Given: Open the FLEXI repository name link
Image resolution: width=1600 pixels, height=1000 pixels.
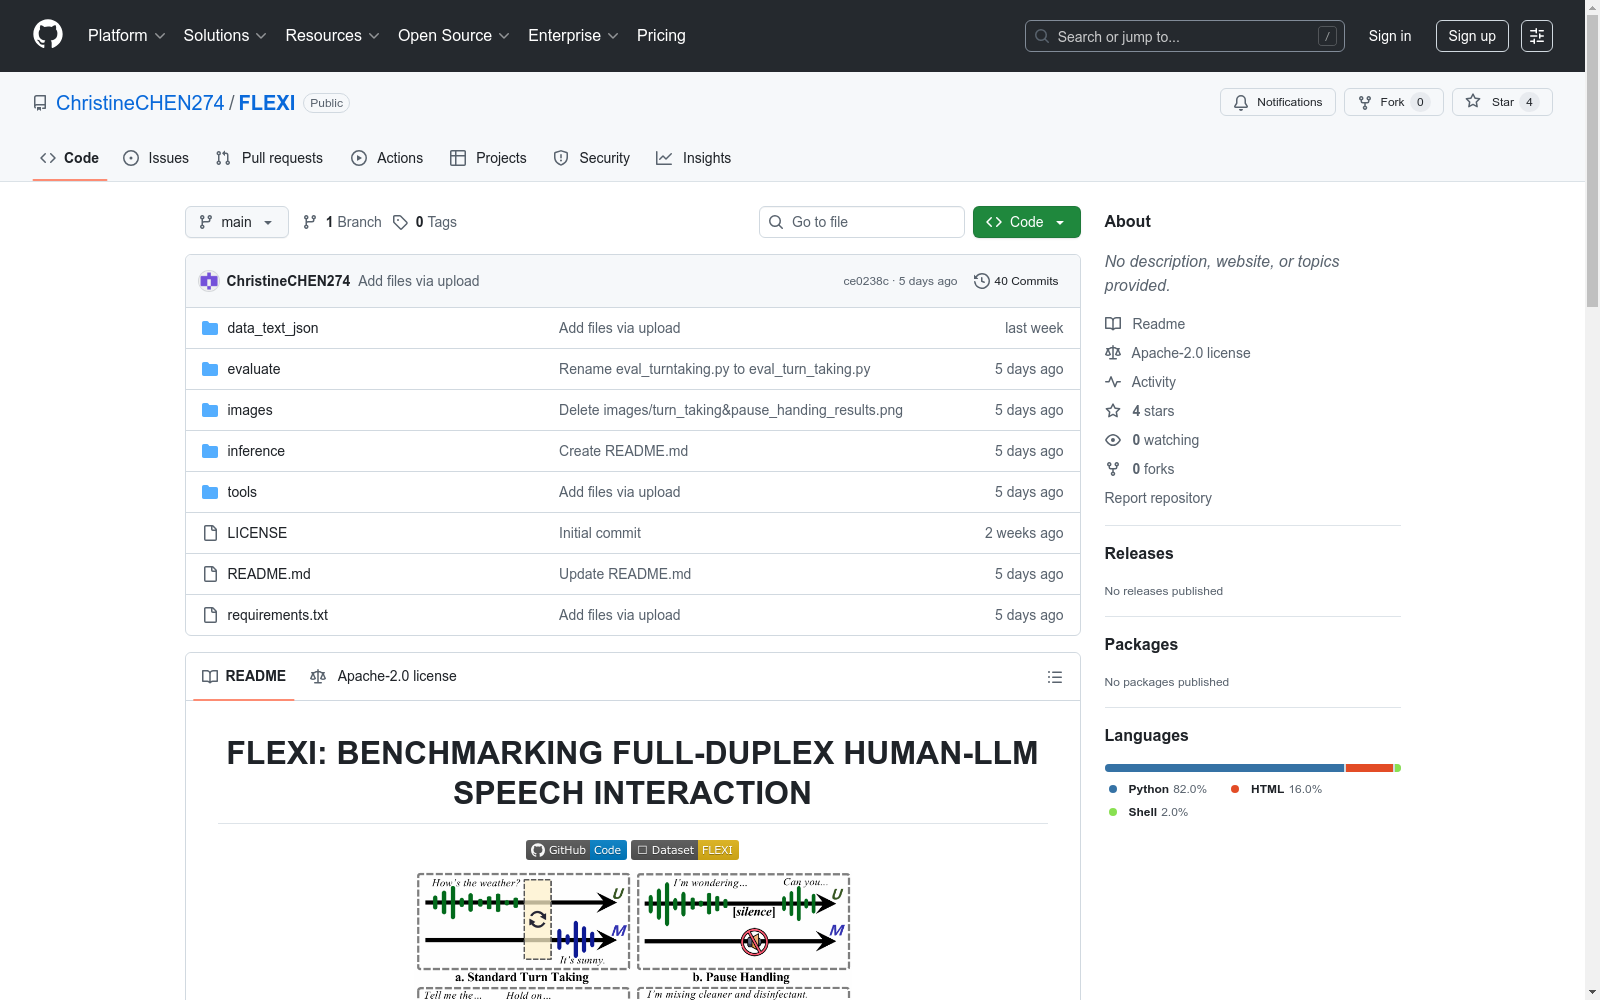Looking at the screenshot, I should coord(267,103).
